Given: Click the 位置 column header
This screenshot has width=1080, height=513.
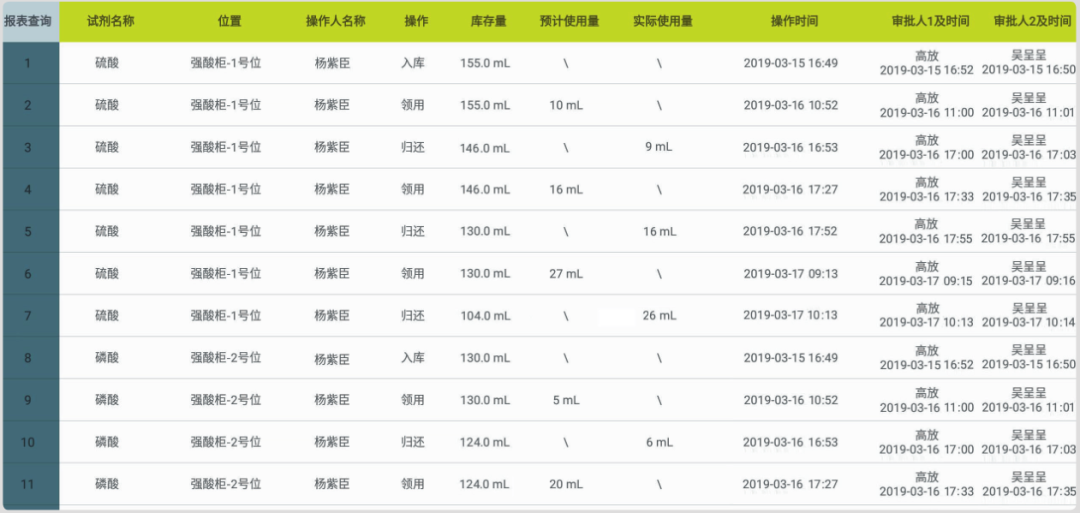Looking at the screenshot, I should (x=229, y=21).
